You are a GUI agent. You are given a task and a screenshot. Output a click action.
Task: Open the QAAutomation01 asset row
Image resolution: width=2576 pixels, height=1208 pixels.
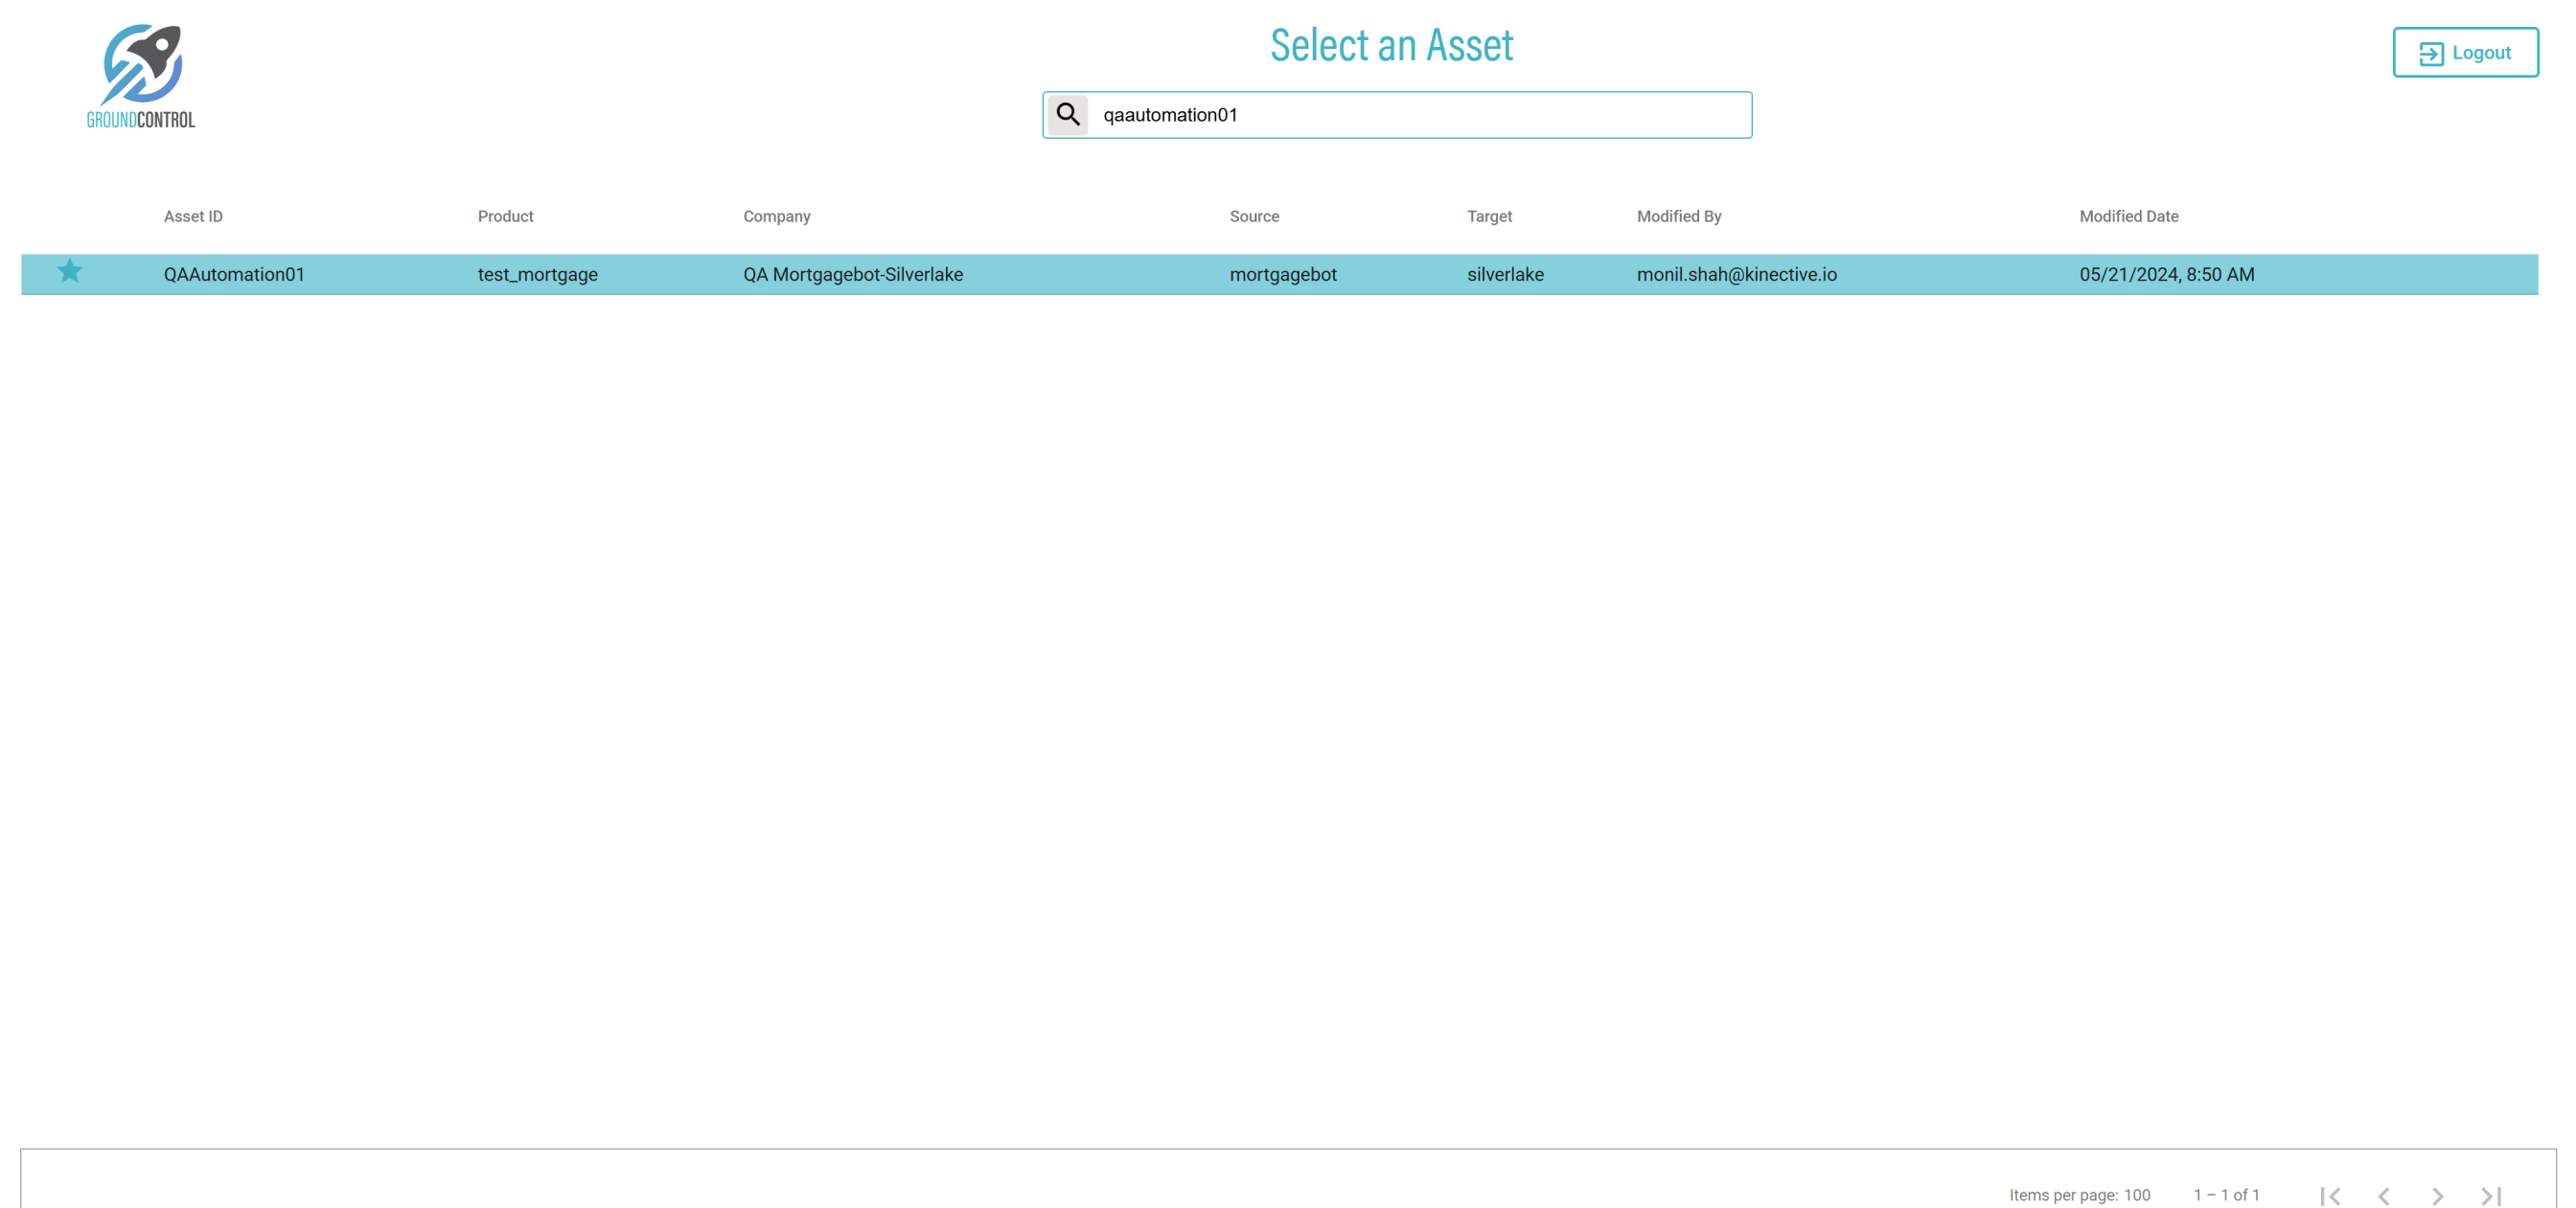[234, 274]
